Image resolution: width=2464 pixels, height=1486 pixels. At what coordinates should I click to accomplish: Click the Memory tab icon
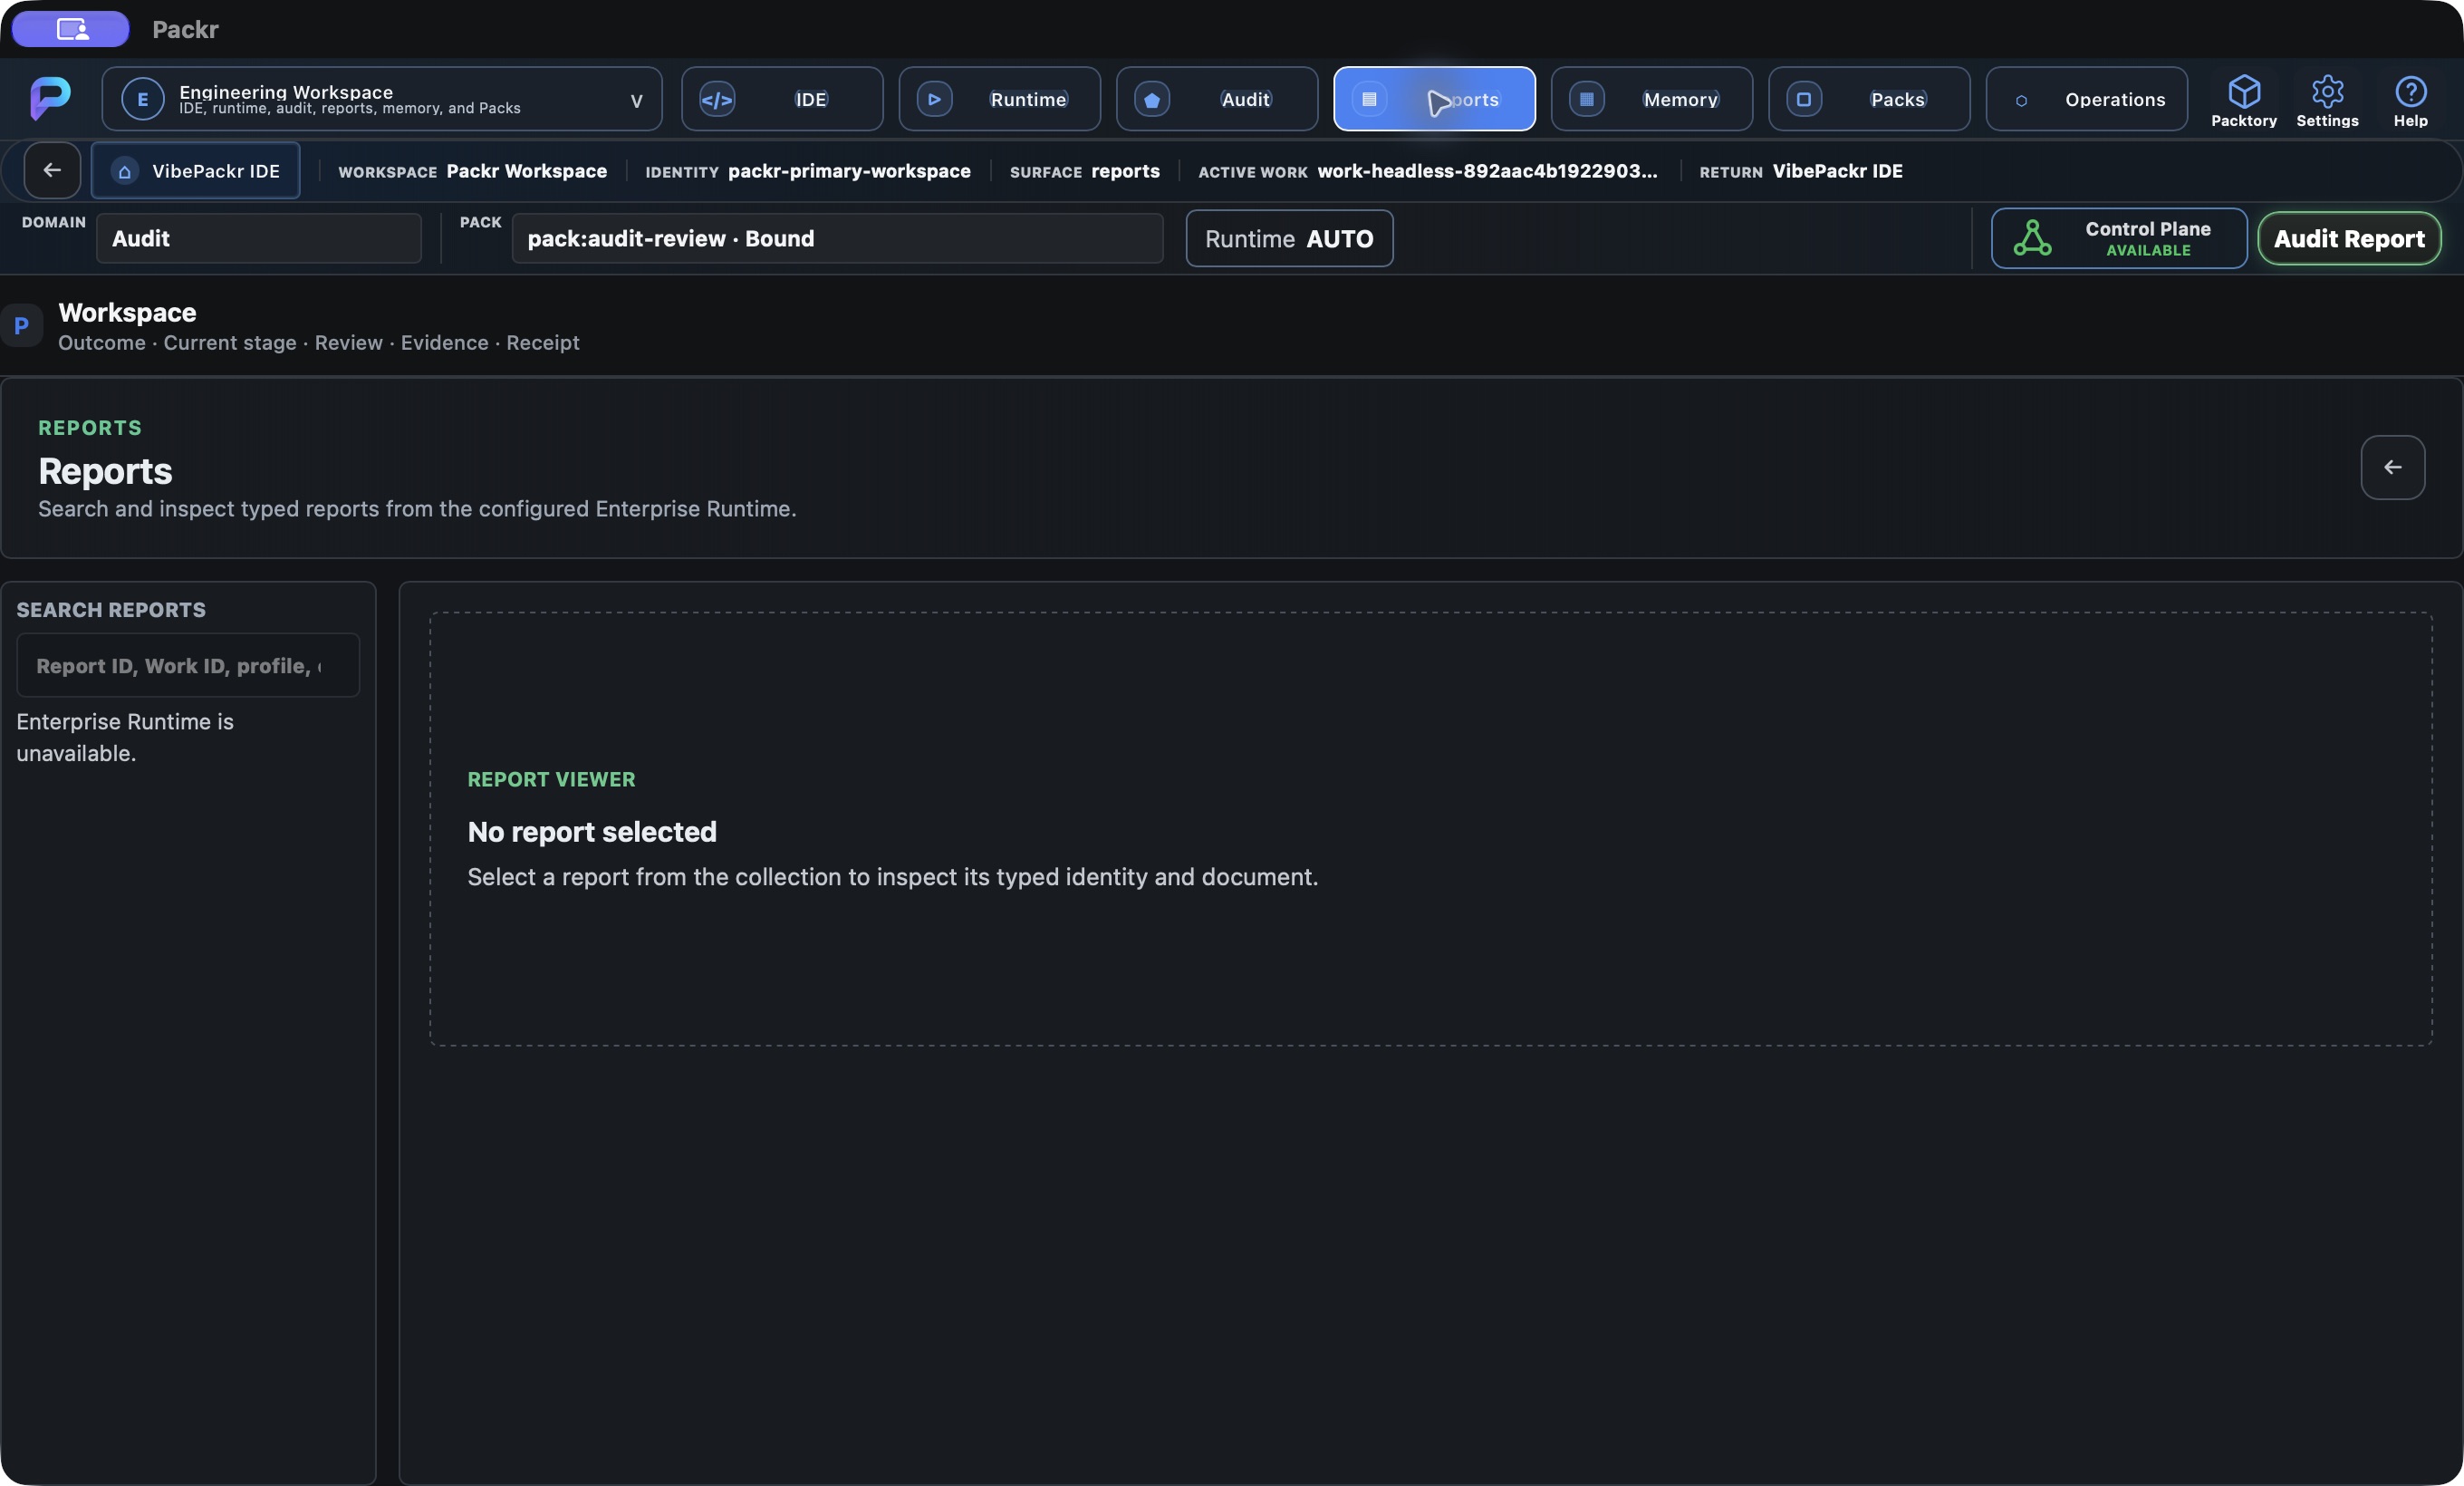(x=1587, y=99)
